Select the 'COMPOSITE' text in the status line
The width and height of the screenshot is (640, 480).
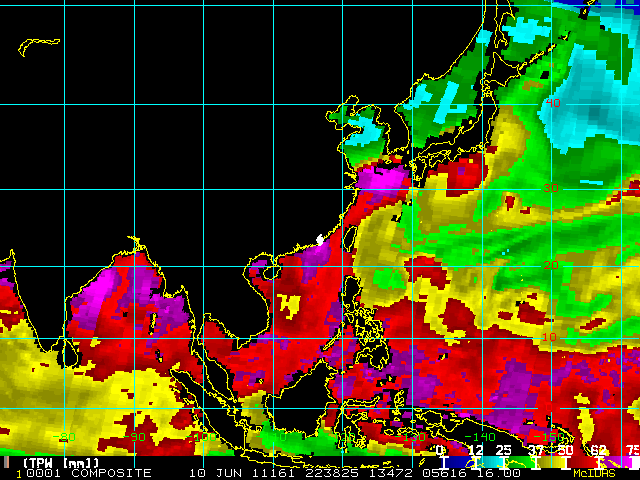[x=111, y=473]
